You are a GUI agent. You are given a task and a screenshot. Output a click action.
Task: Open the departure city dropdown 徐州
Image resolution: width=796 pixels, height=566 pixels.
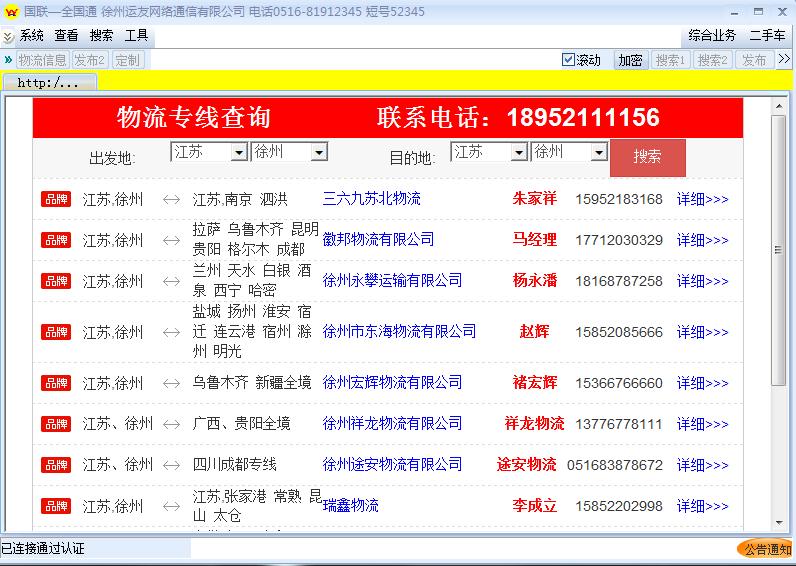pyautogui.click(x=289, y=152)
